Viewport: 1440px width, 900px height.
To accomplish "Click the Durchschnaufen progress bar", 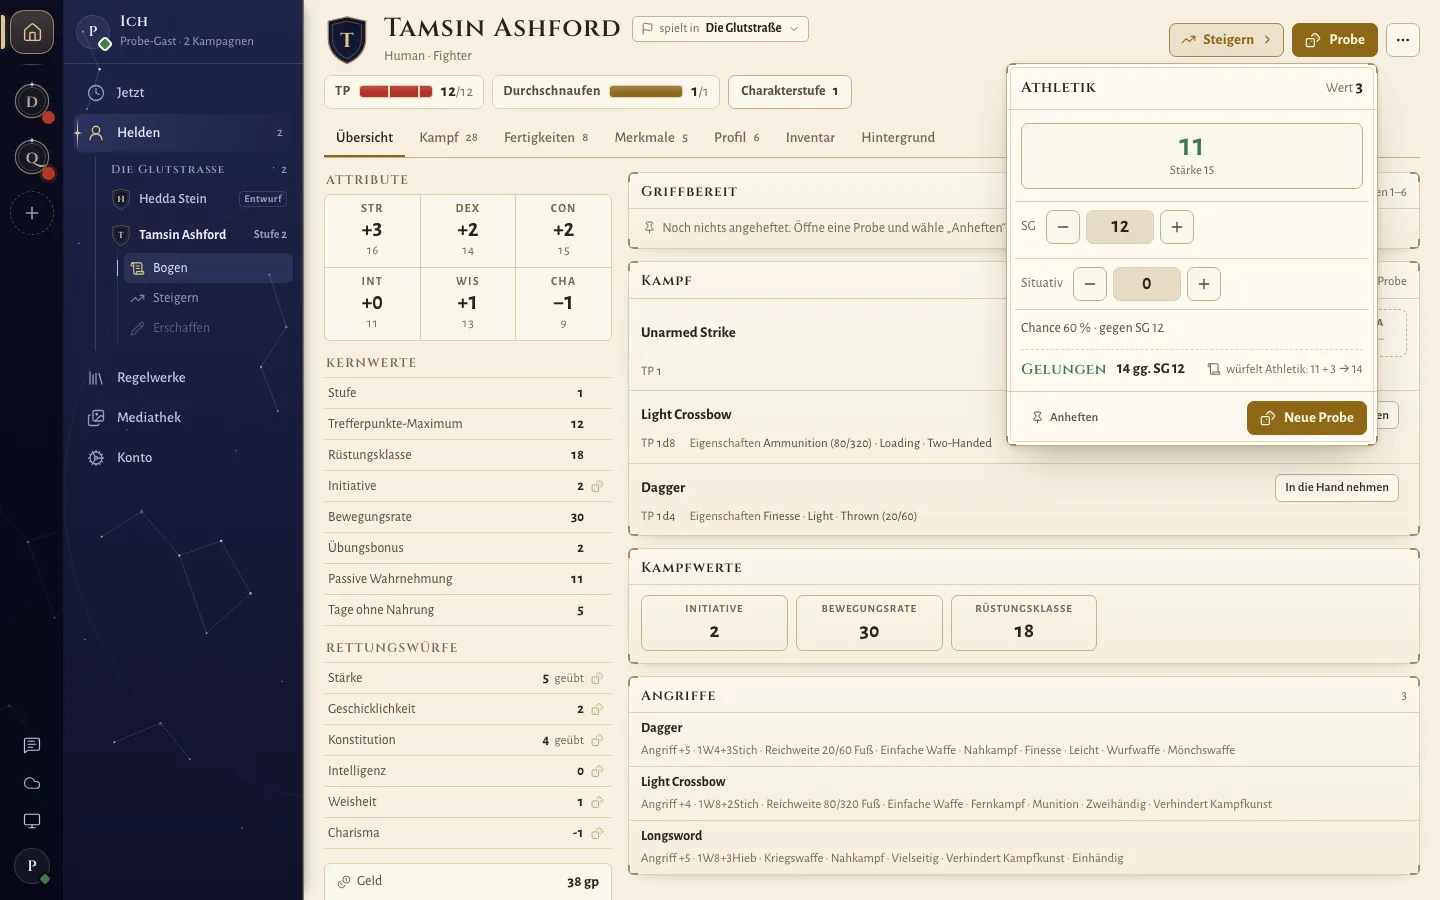I will tap(646, 92).
